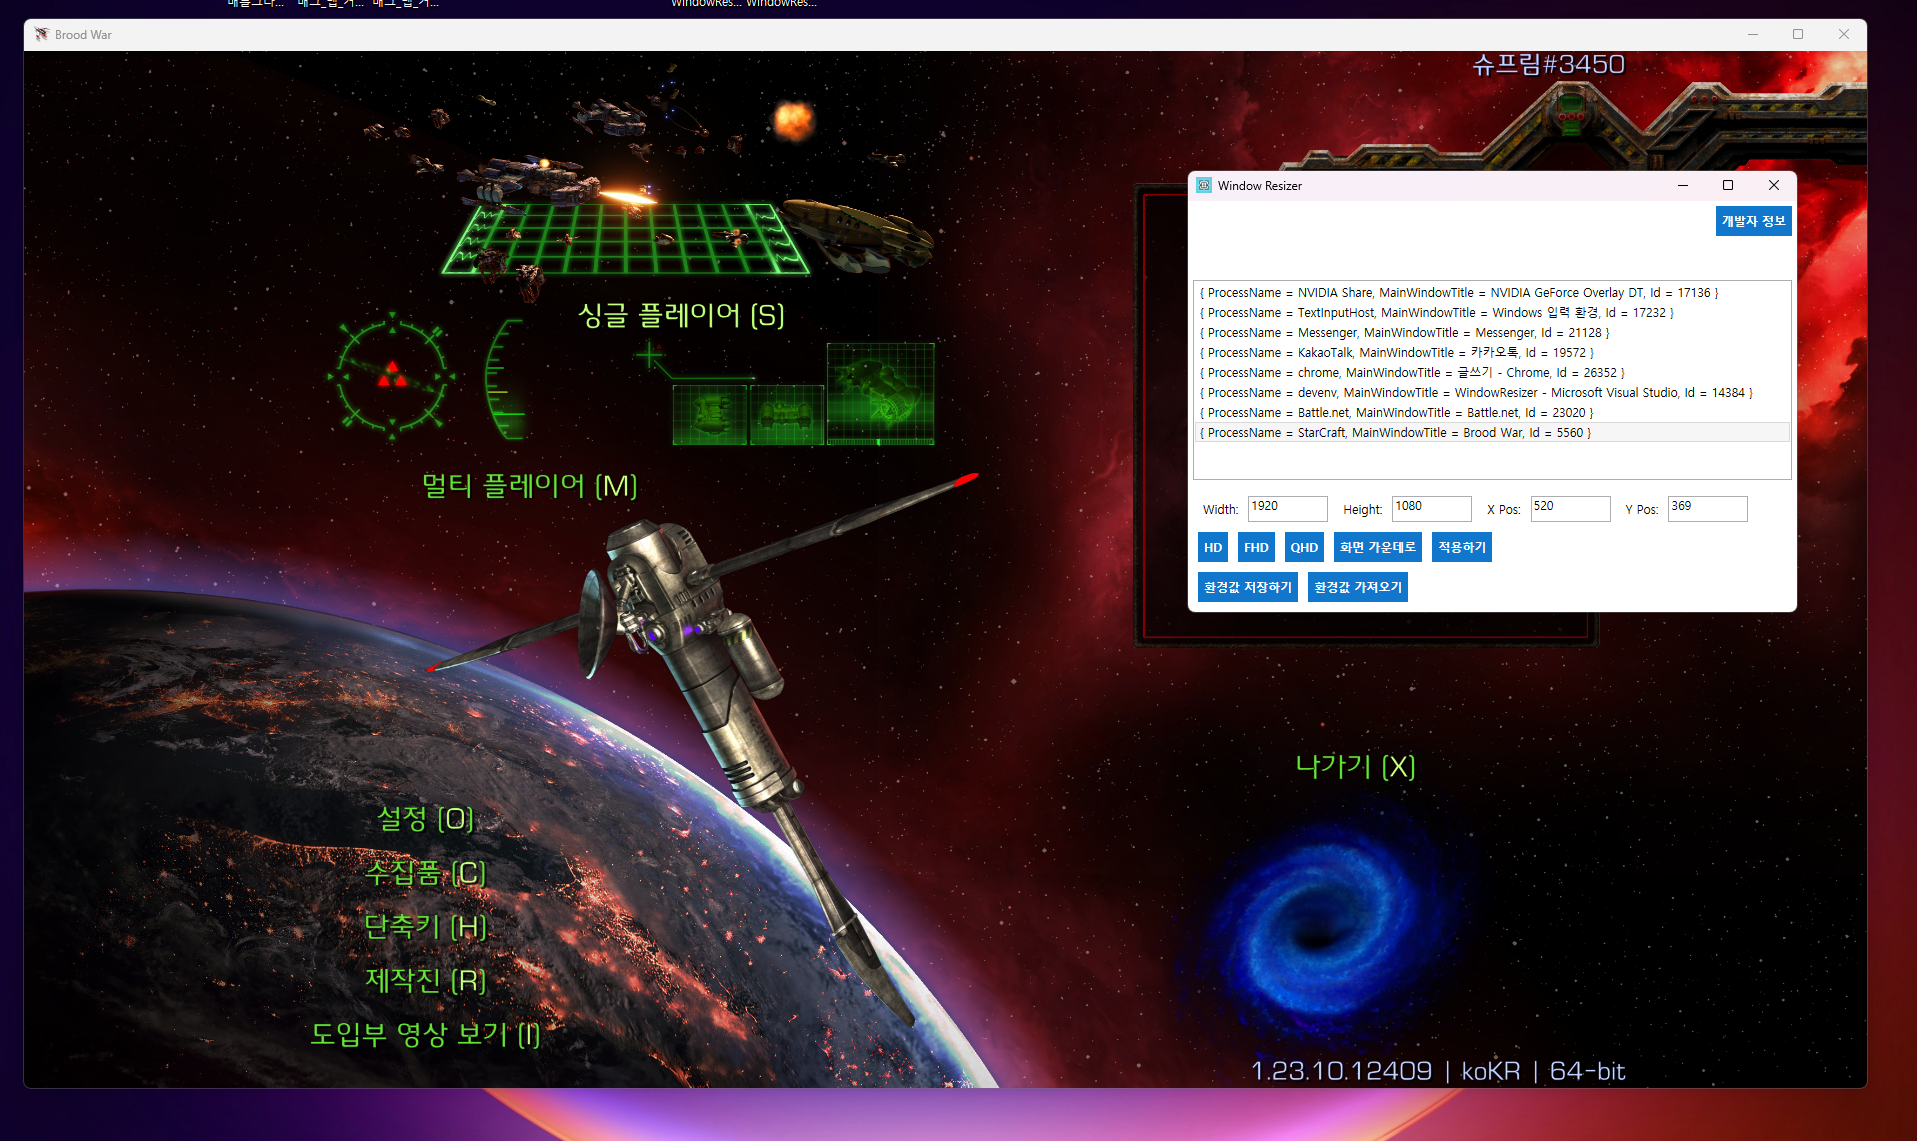Click the 개발자 정보 developer info button
This screenshot has width=1917, height=1141.
click(x=1753, y=221)
